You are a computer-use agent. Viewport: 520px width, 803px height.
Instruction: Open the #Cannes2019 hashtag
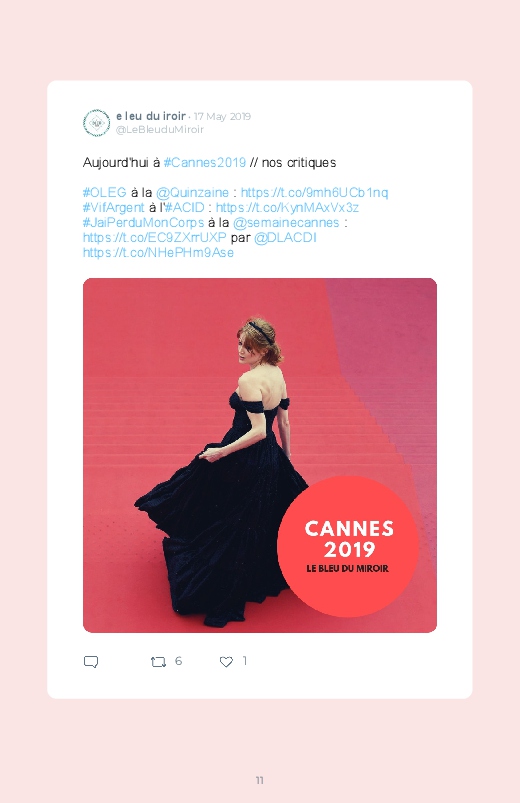pos(205,162)
